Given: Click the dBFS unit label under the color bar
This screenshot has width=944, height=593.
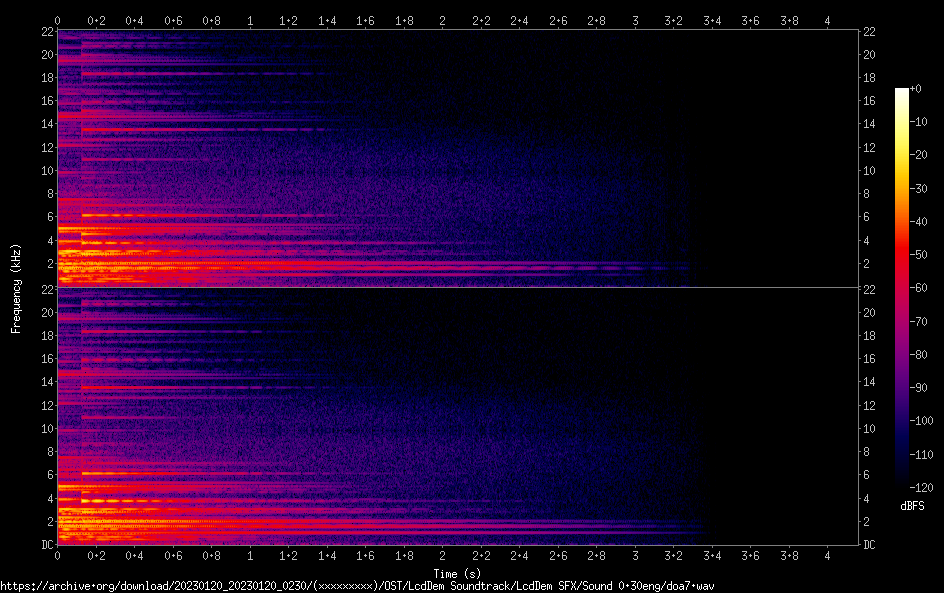Looking at the screenshot, I should tap(912, 506).
